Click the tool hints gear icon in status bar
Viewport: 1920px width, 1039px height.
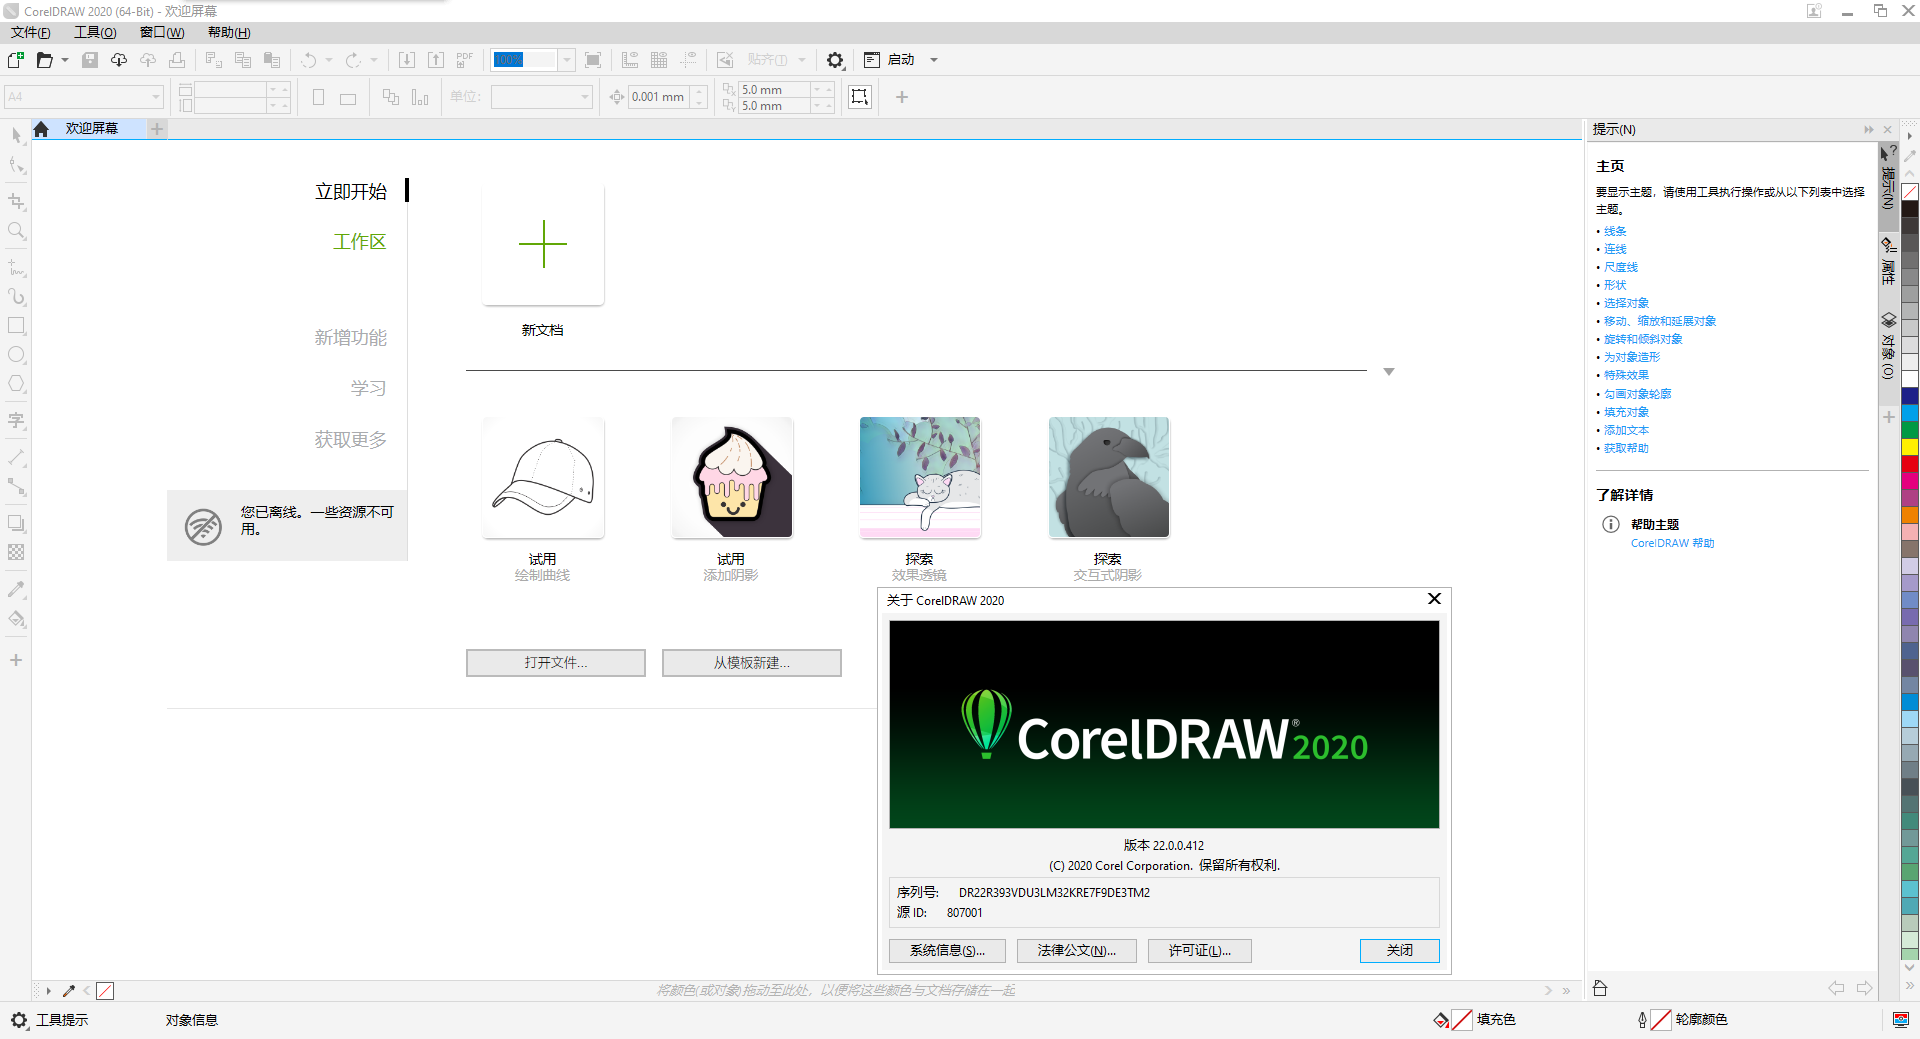coord(19,1020)
